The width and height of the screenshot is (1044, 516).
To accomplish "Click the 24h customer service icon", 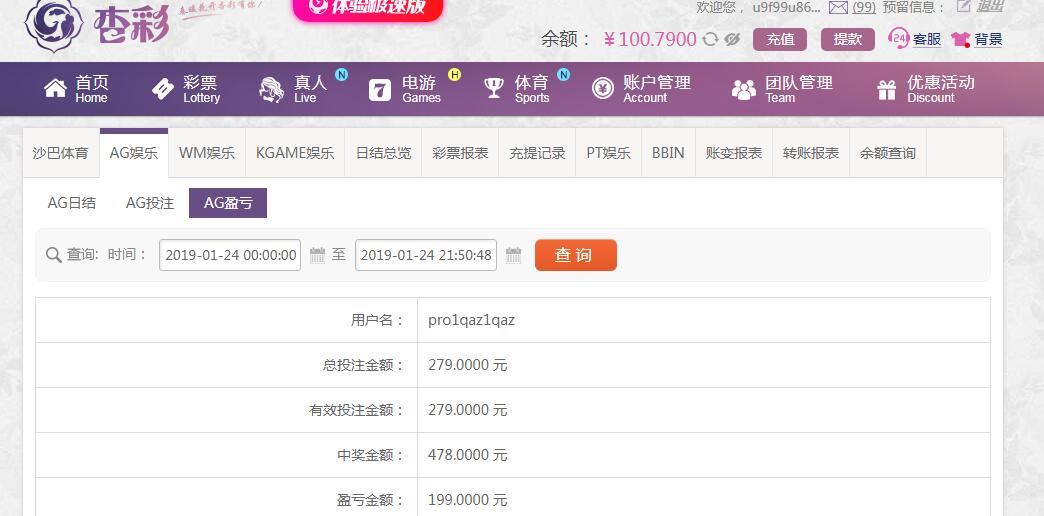I will [899, 38].
